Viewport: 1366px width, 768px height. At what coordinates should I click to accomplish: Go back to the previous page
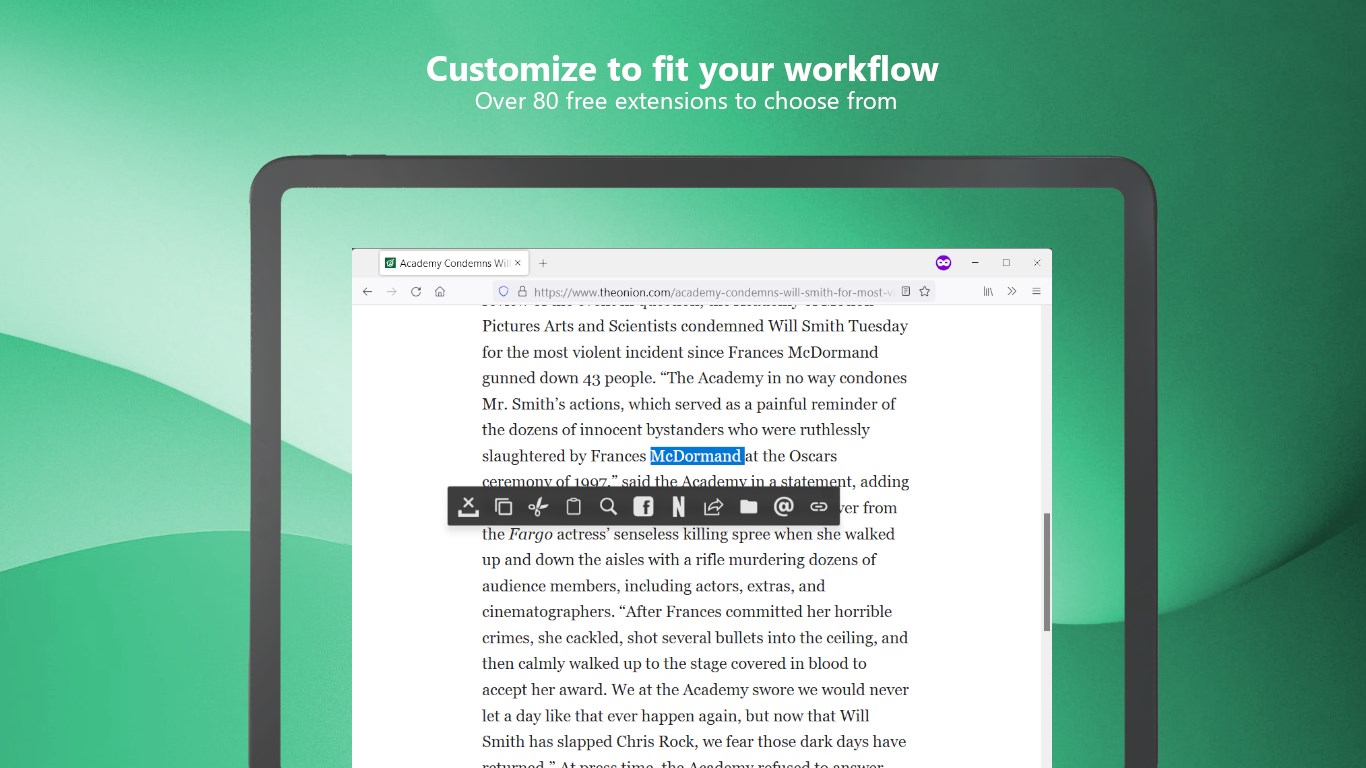(x=367, y=291)
